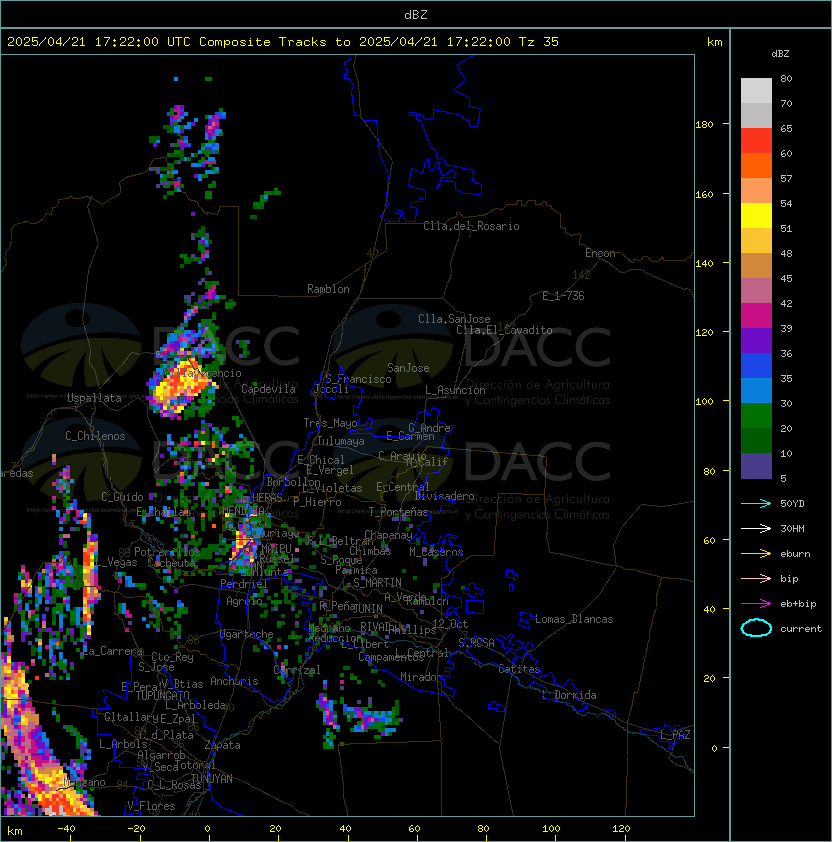This screenshot has height=842, width=832.
Task: Click the 'Ramblon' label near the 140 km line
Action: point(328,289)
